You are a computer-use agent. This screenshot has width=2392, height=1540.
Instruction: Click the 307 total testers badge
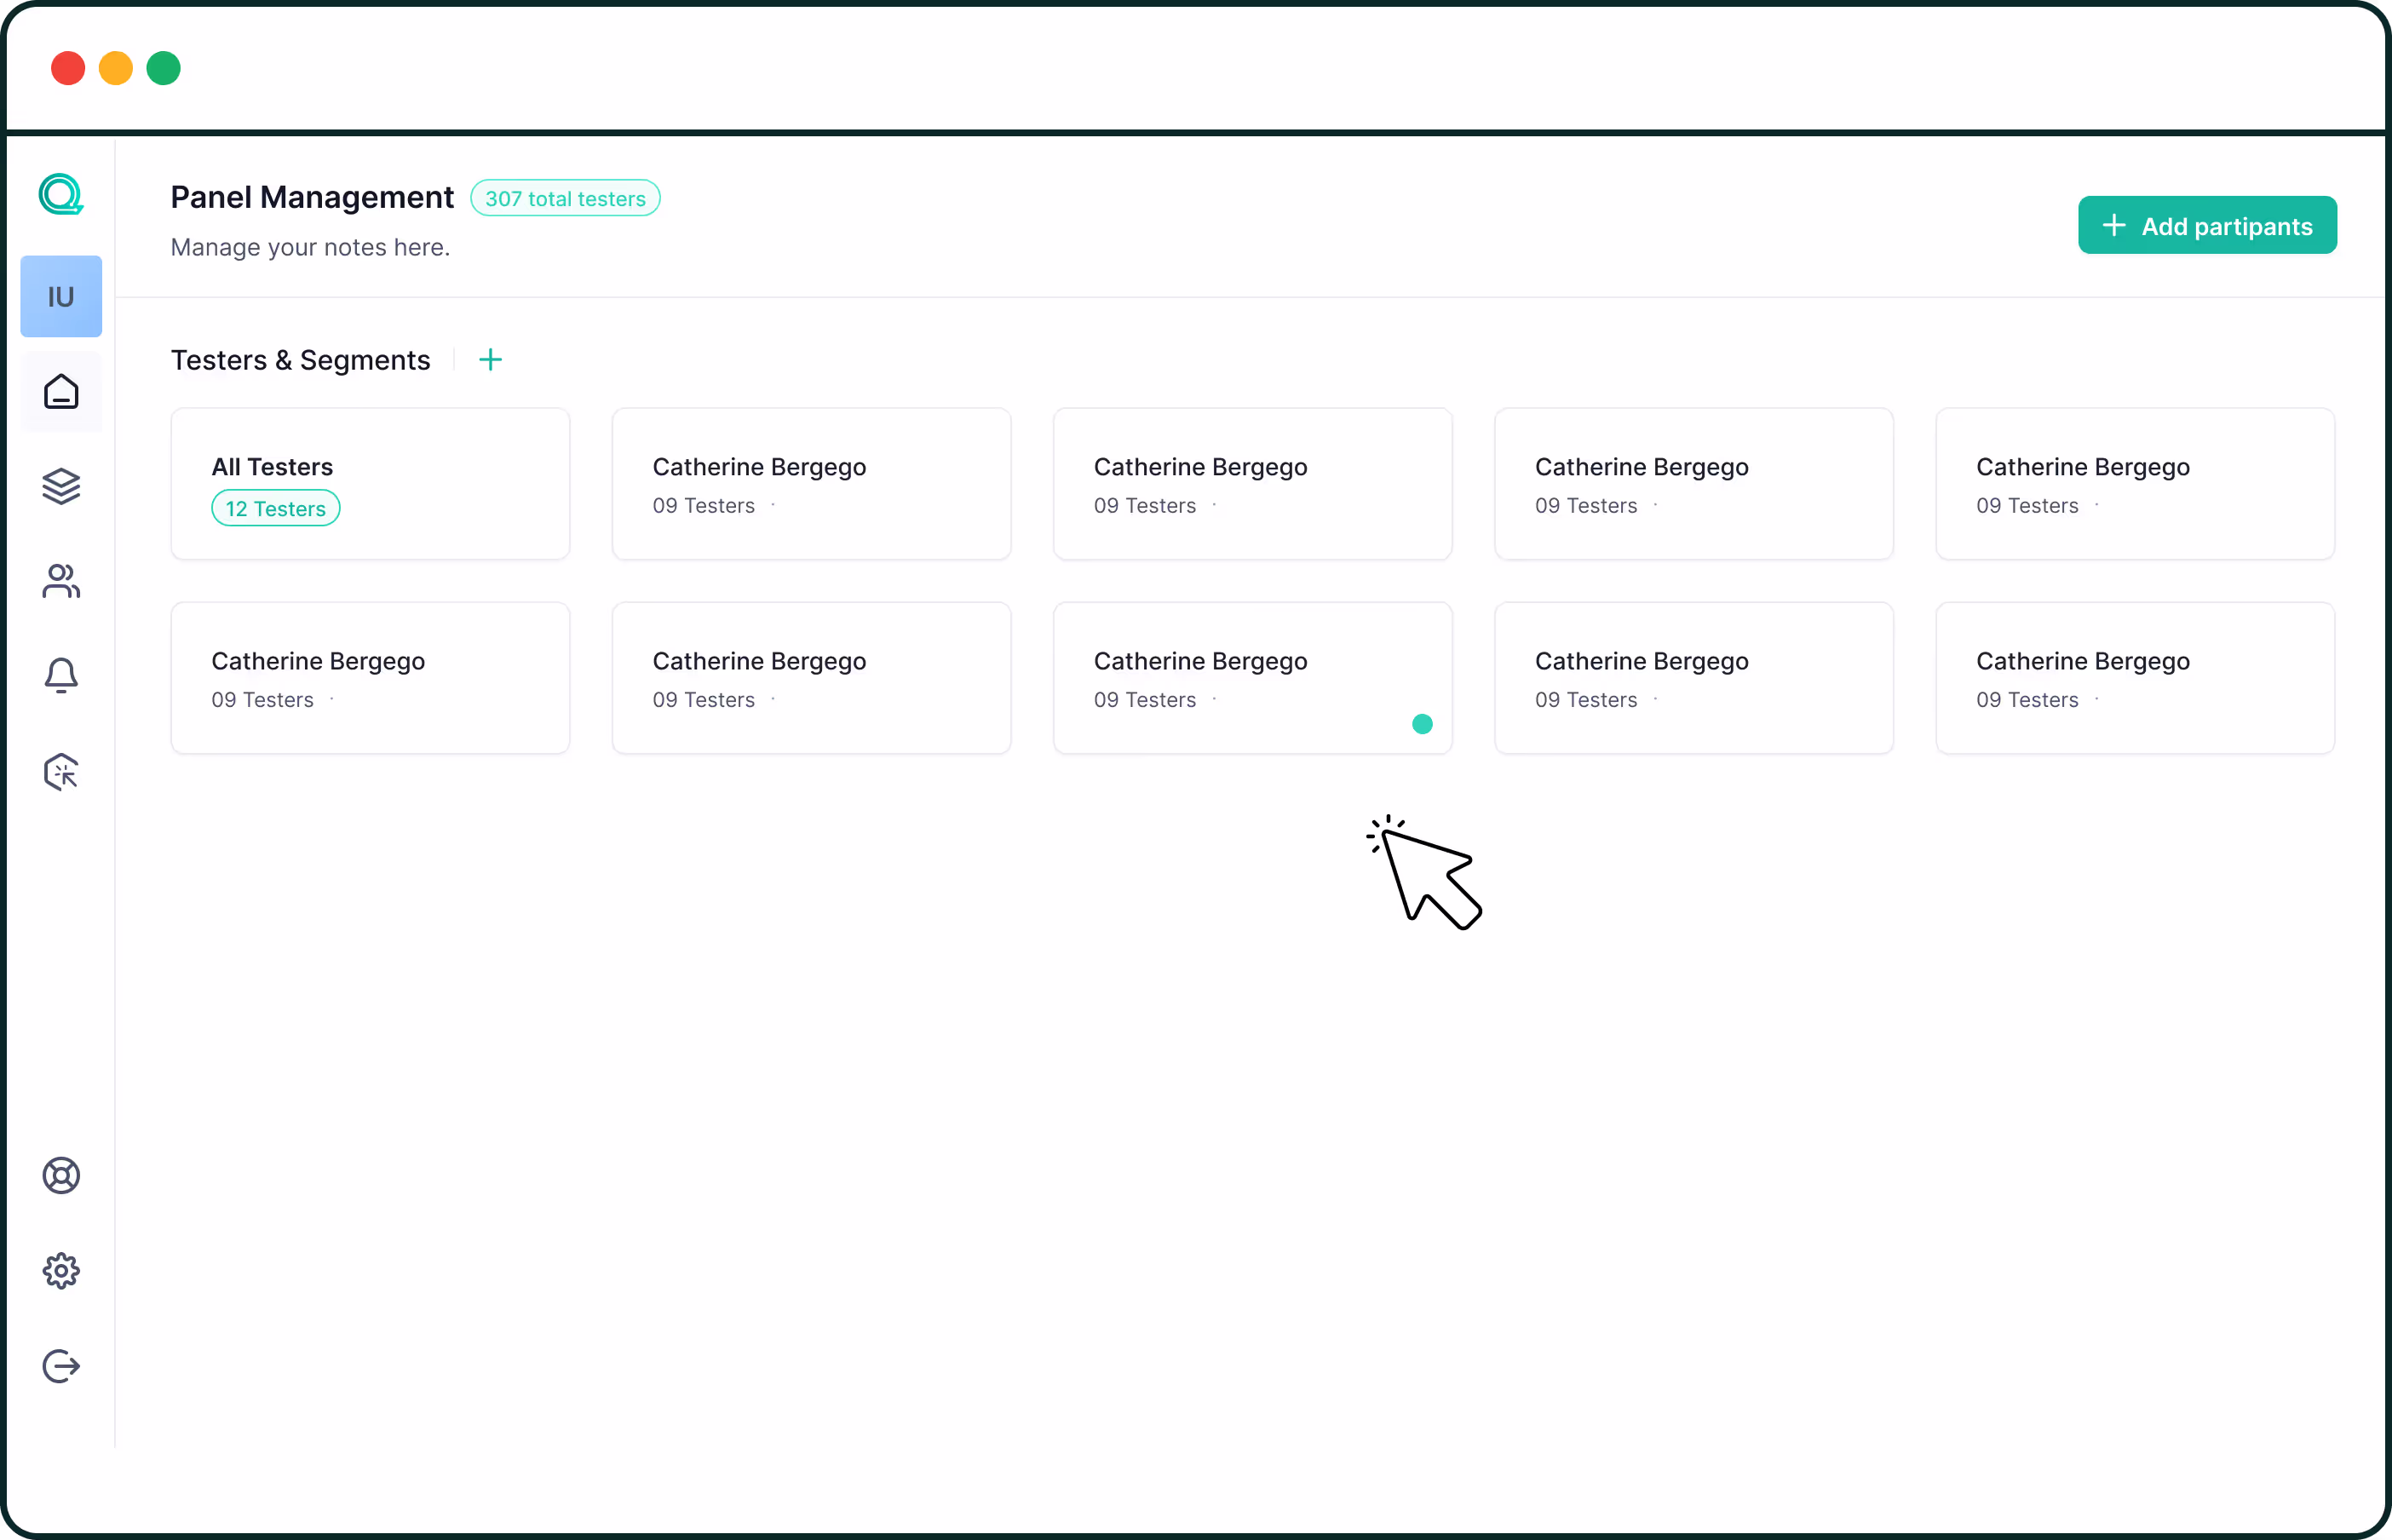(x=565, y=199)
